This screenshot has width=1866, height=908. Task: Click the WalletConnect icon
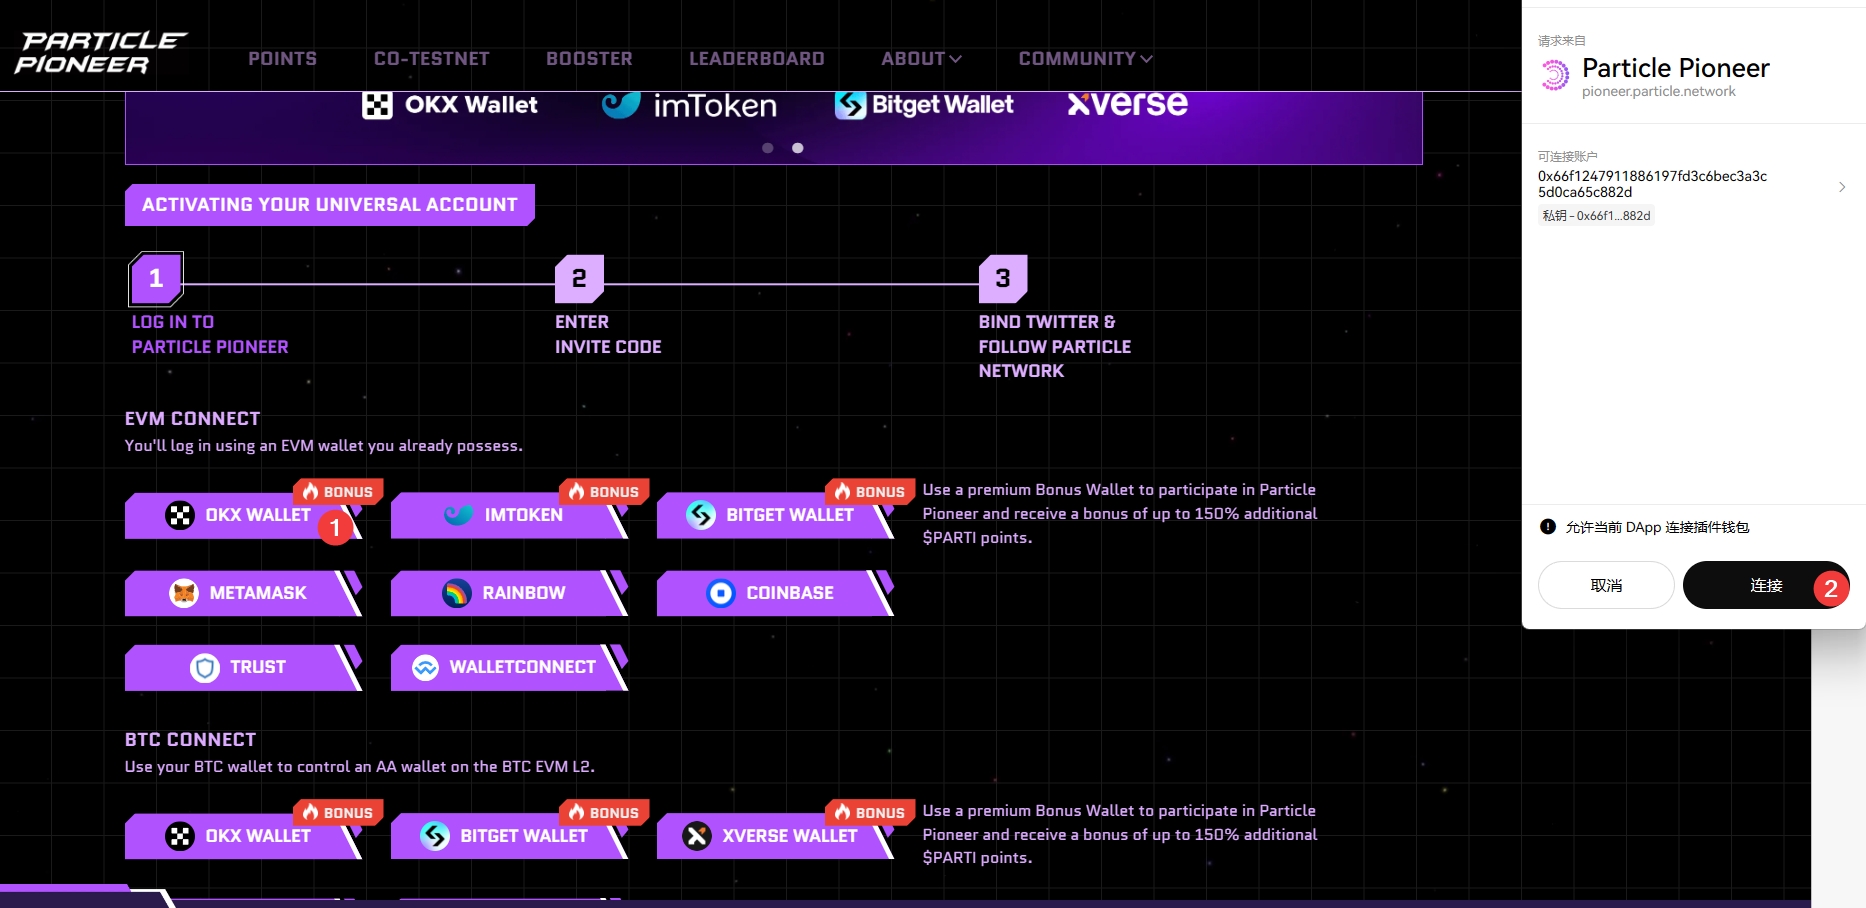click(426, 667)
